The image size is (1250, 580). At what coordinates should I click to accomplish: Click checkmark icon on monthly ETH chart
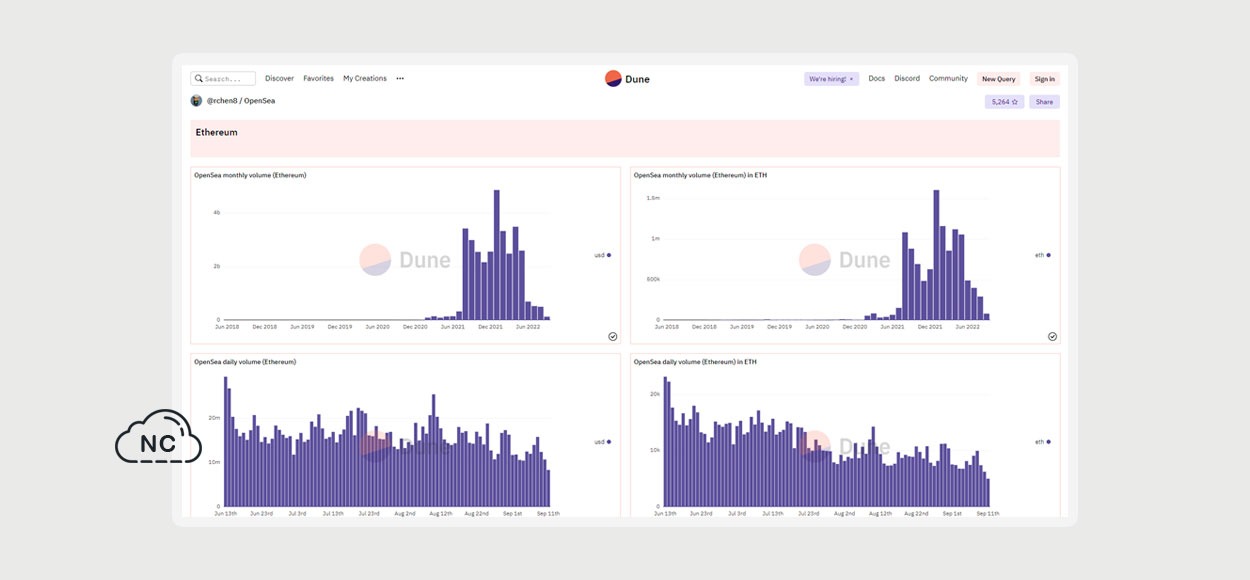(x=1052, y=337)
